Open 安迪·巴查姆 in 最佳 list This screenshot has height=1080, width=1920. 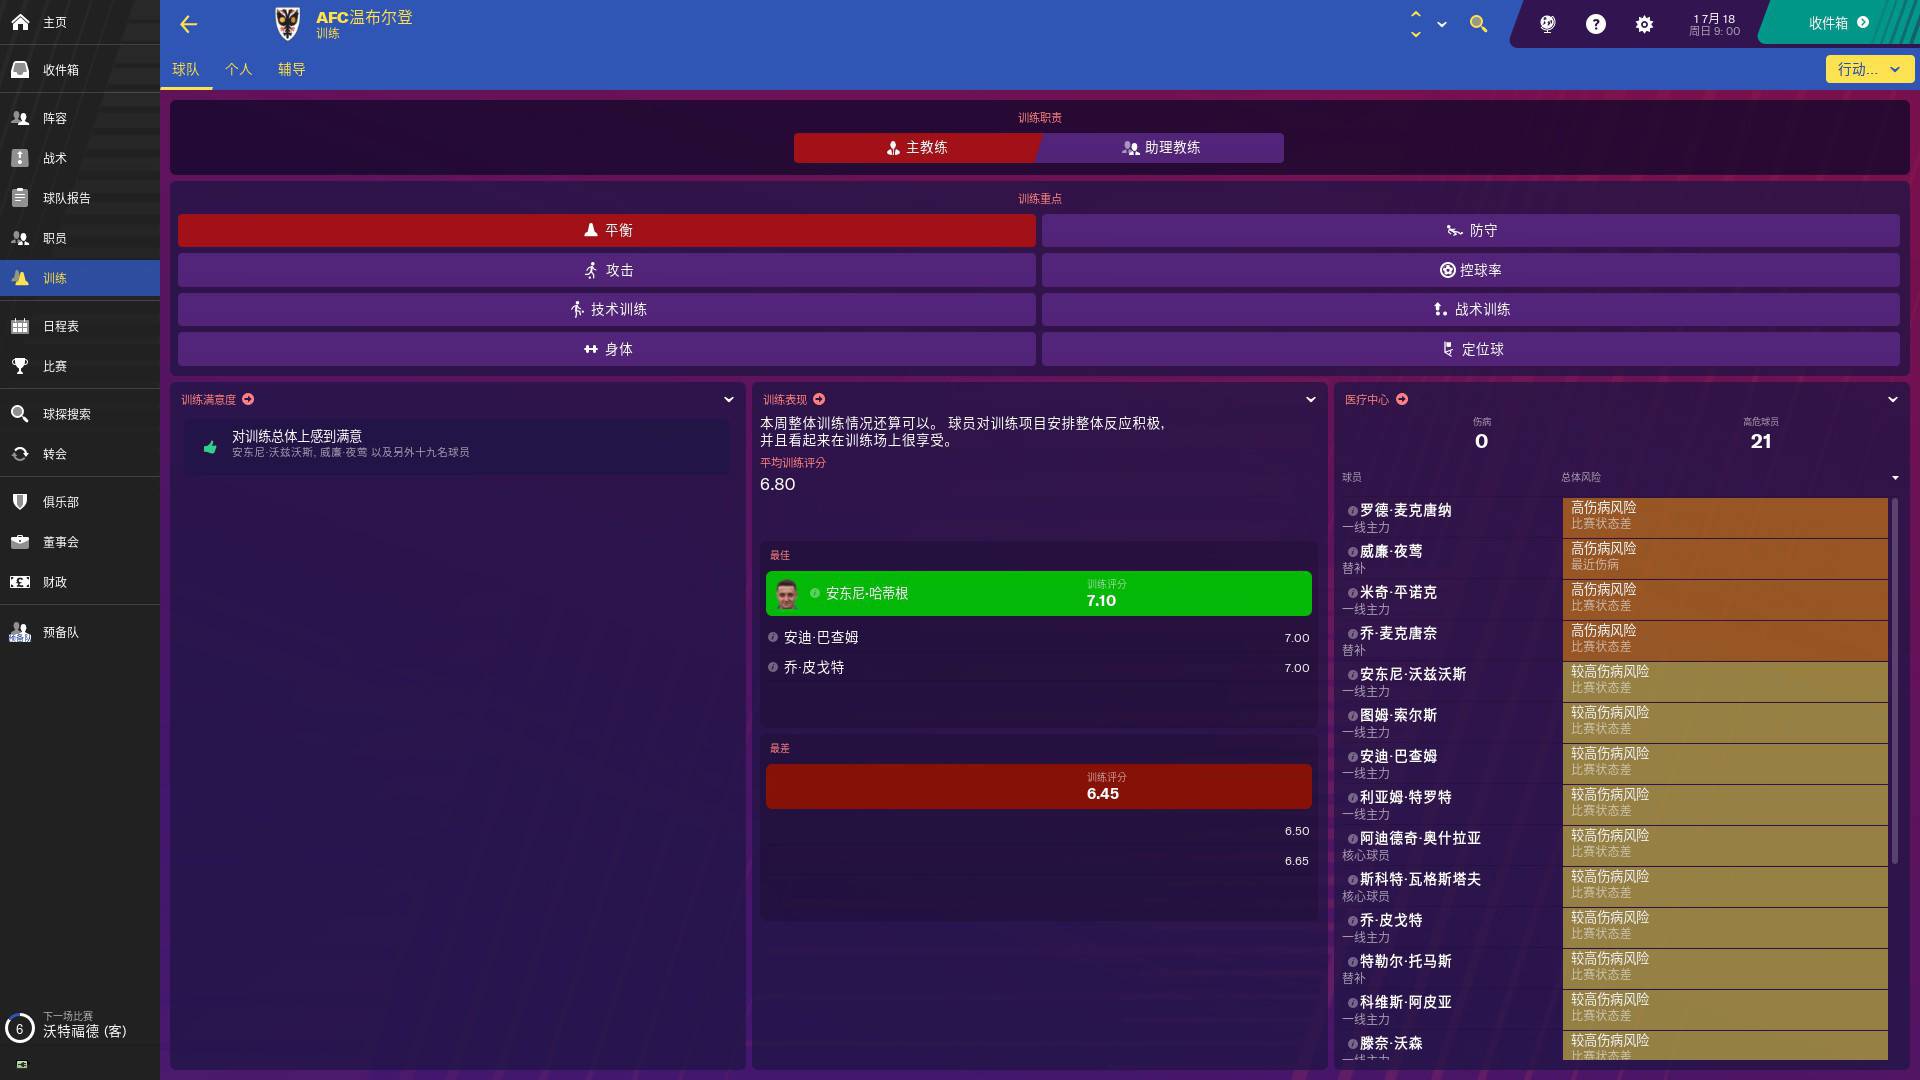pyautogui.click(x=821, y=637)
